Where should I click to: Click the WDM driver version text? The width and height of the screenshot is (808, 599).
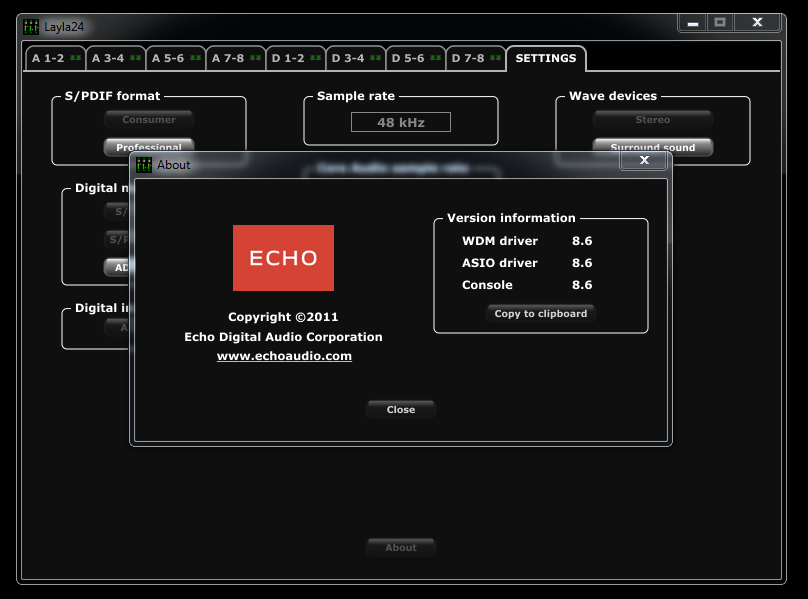(x=582, y=241)
